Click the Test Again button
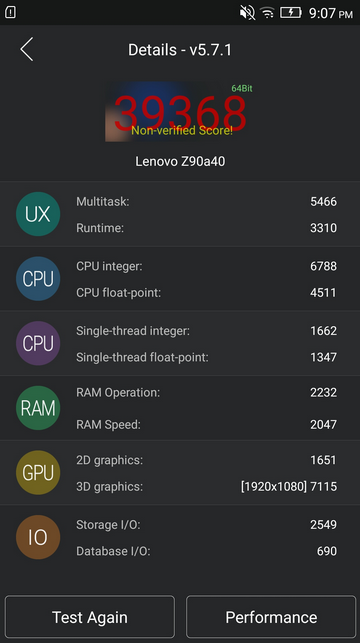Screen dimensions: 360x643 [90, 617]
